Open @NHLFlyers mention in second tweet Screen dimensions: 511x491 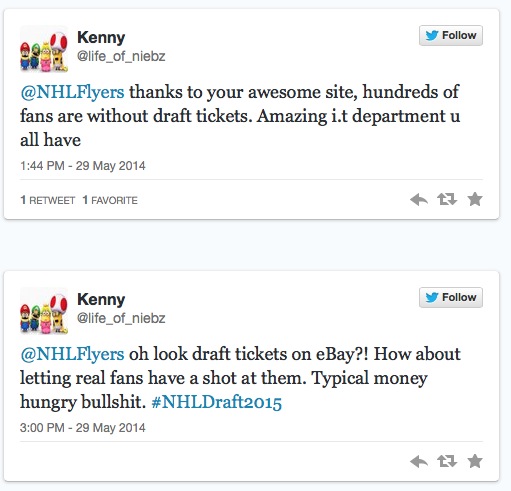72,354
